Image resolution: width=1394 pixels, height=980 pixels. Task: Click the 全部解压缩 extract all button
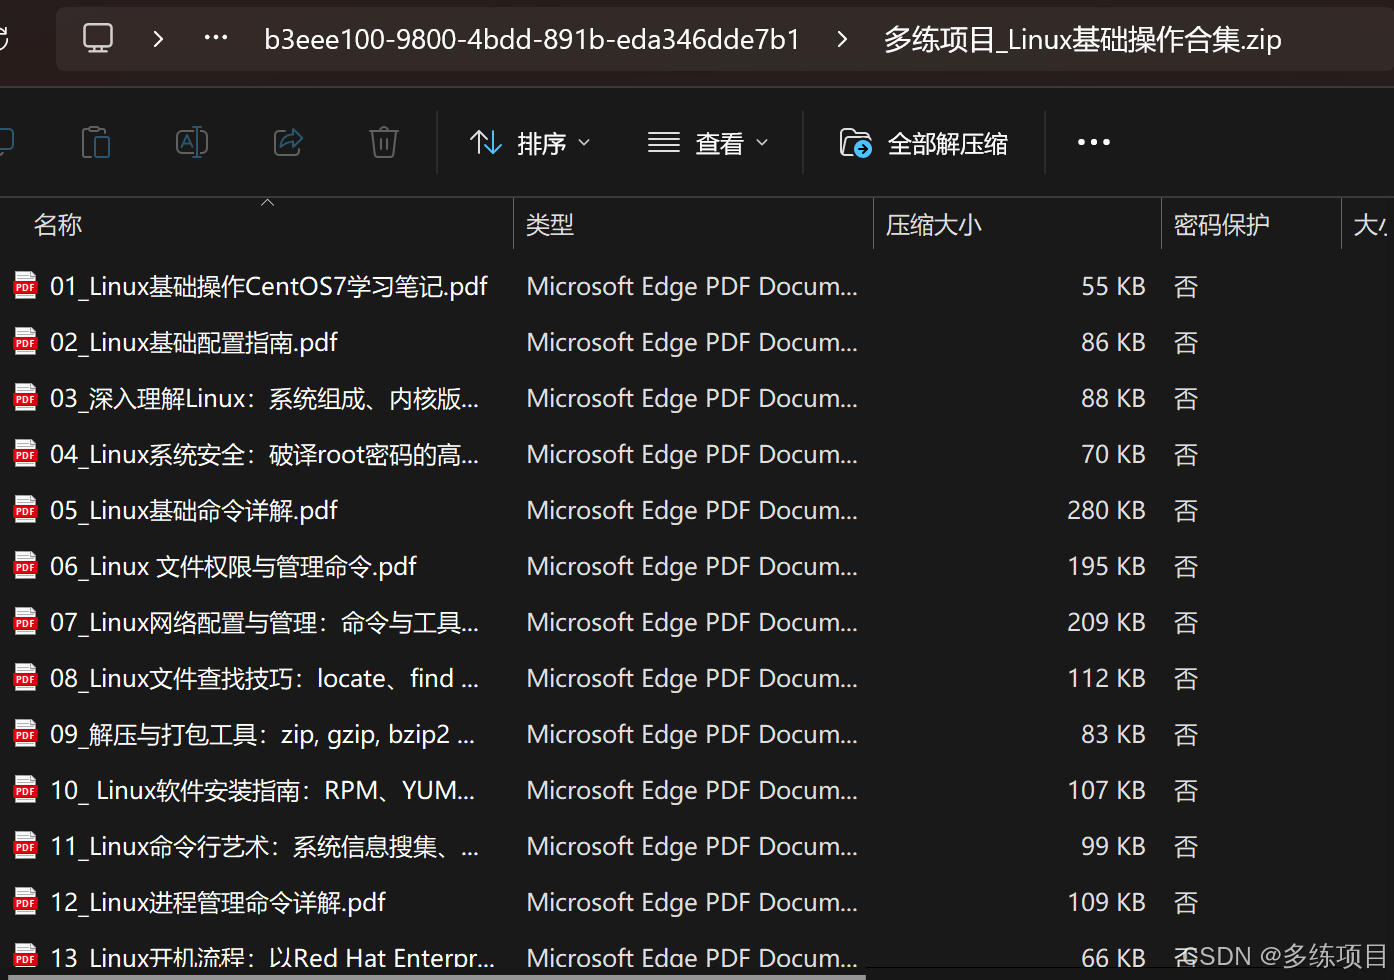(x=923, y=143)
